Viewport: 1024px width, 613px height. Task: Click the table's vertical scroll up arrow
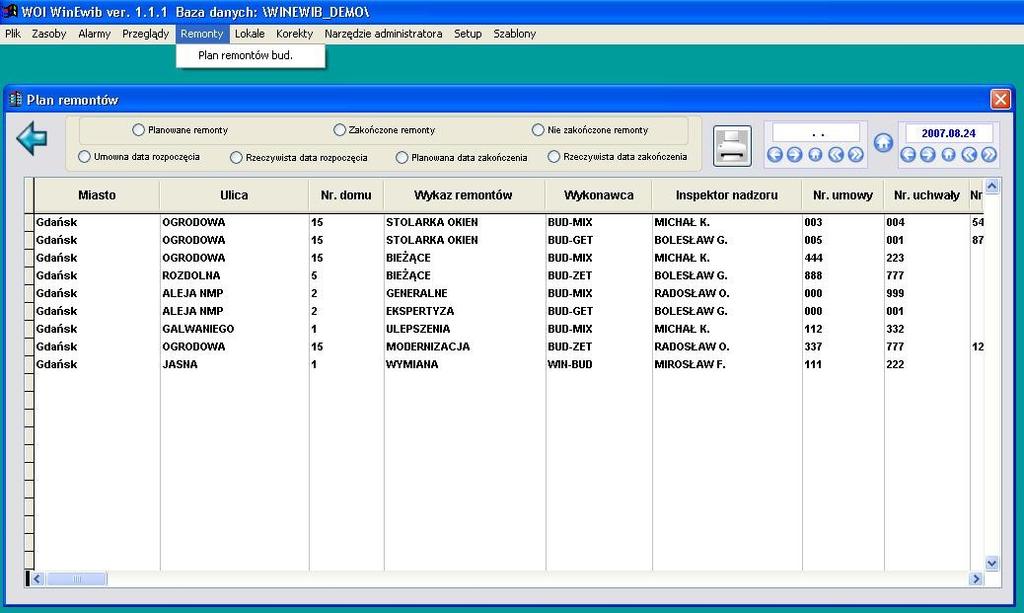click(x=991, y=187)
